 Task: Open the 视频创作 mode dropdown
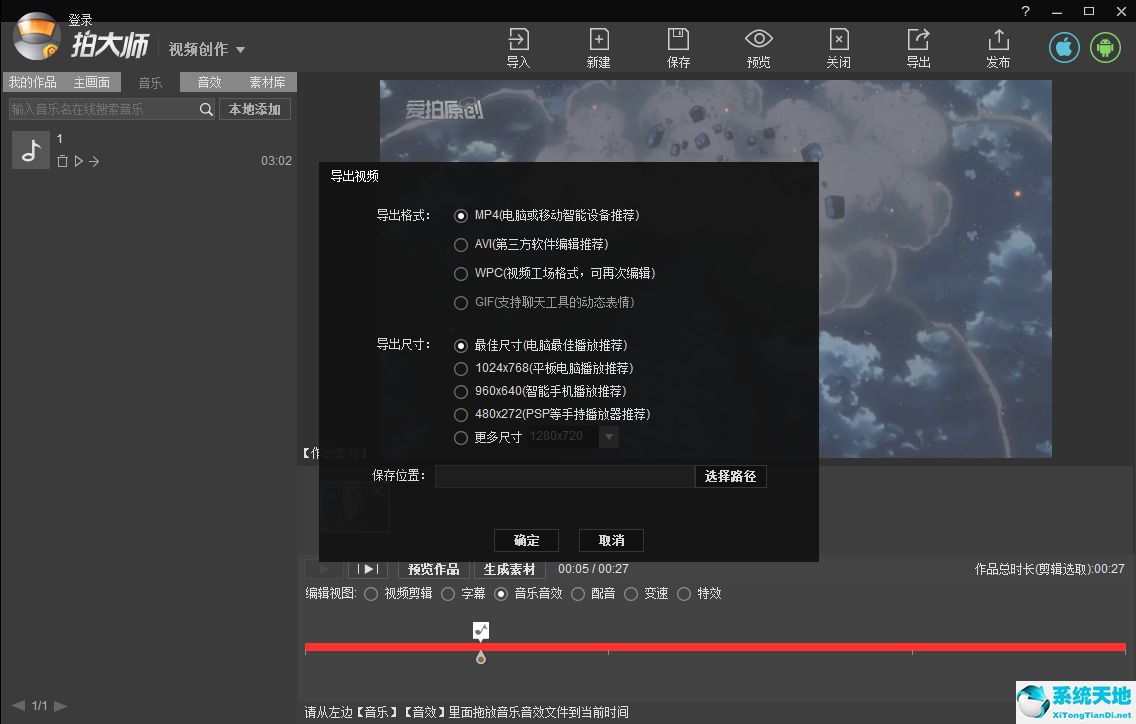(206, 47)
